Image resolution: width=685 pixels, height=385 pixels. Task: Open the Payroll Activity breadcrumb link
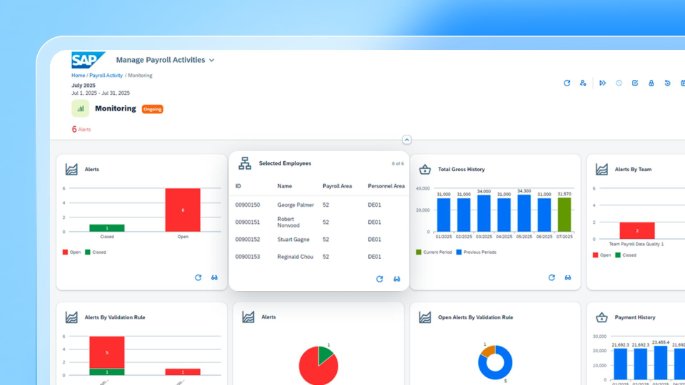click(106, 75)
